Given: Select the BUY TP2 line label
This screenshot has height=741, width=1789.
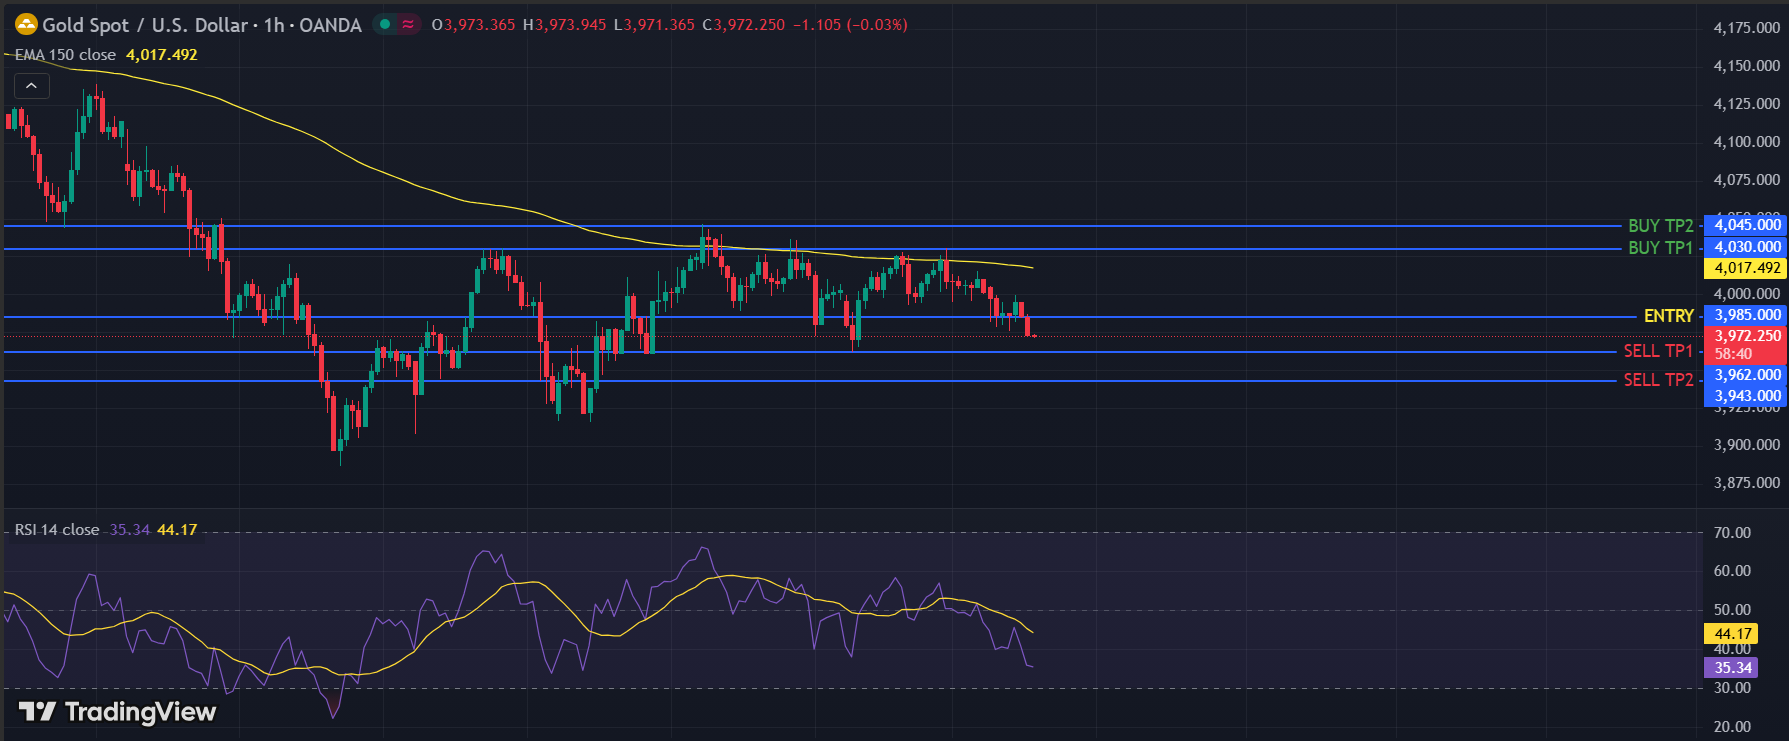Looking at the screenshot, I should pyautogui.click(x=1660, y=226).
